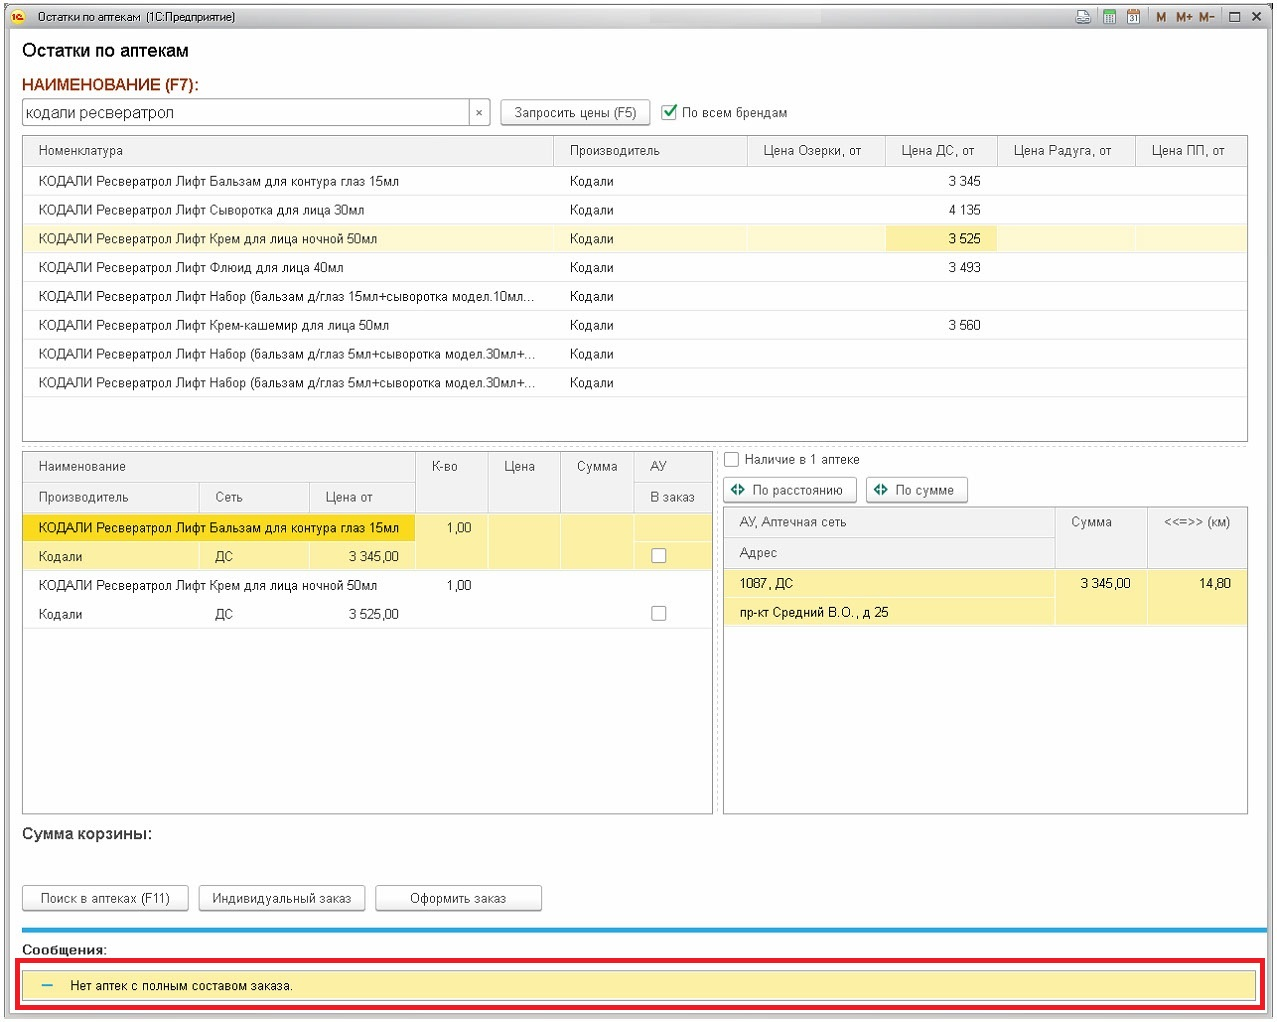Image resolution: width=1277 pixels, height=1022 pixels.
Task: Click the M memory button
Action: tap(1160, 17)
